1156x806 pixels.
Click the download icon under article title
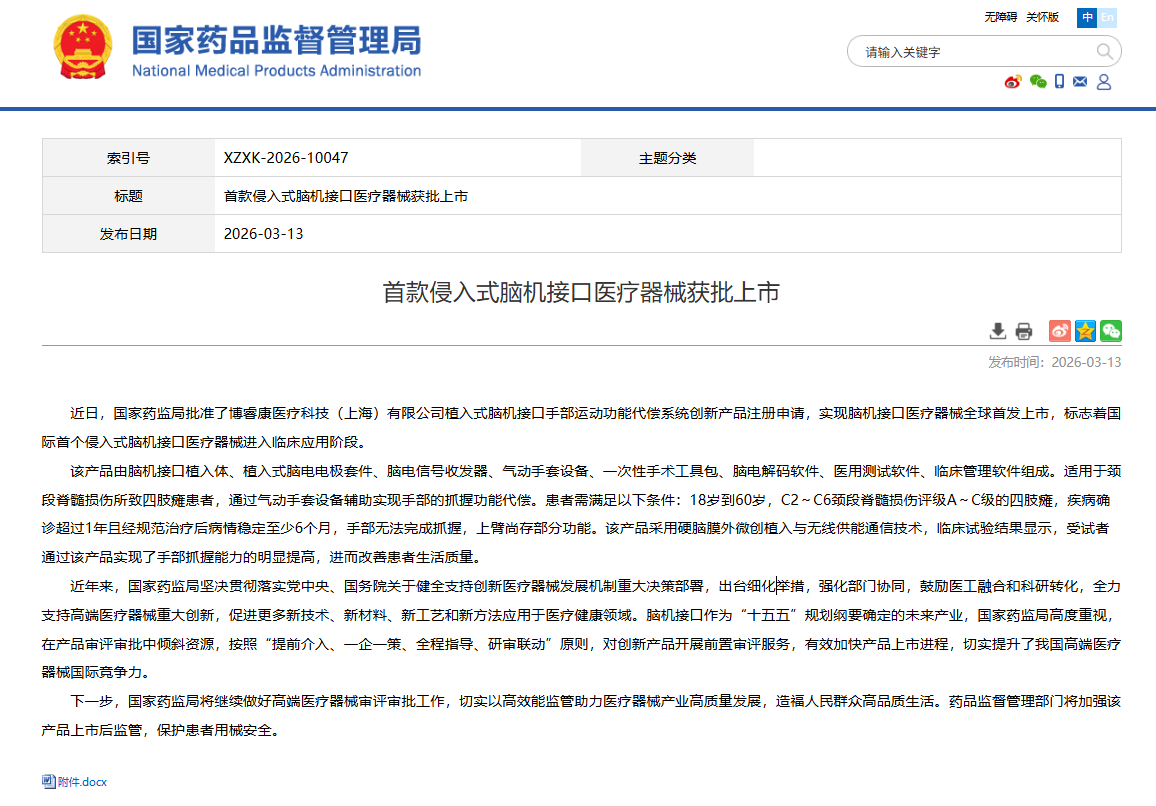[x=997, y=331]
